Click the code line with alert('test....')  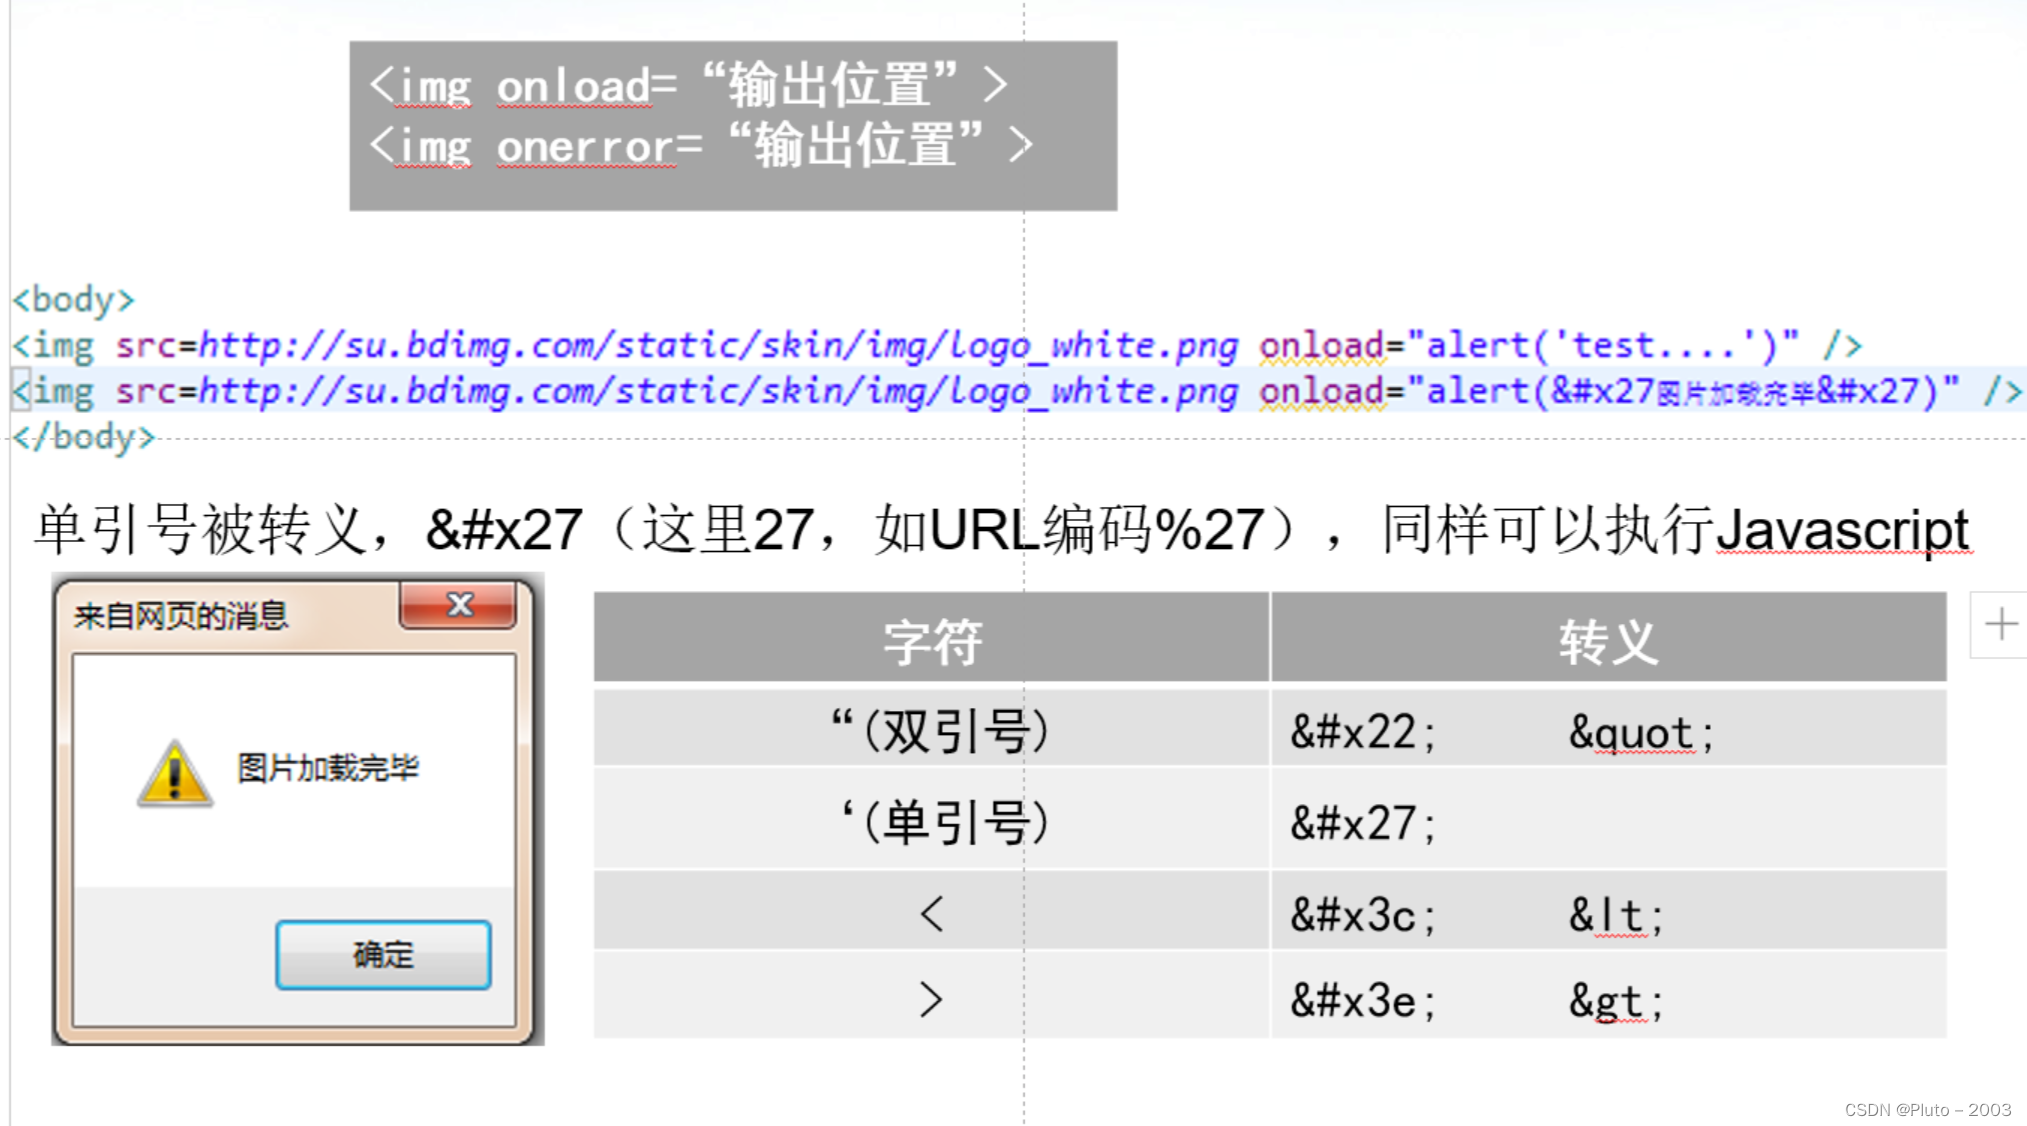click(937, 345)
